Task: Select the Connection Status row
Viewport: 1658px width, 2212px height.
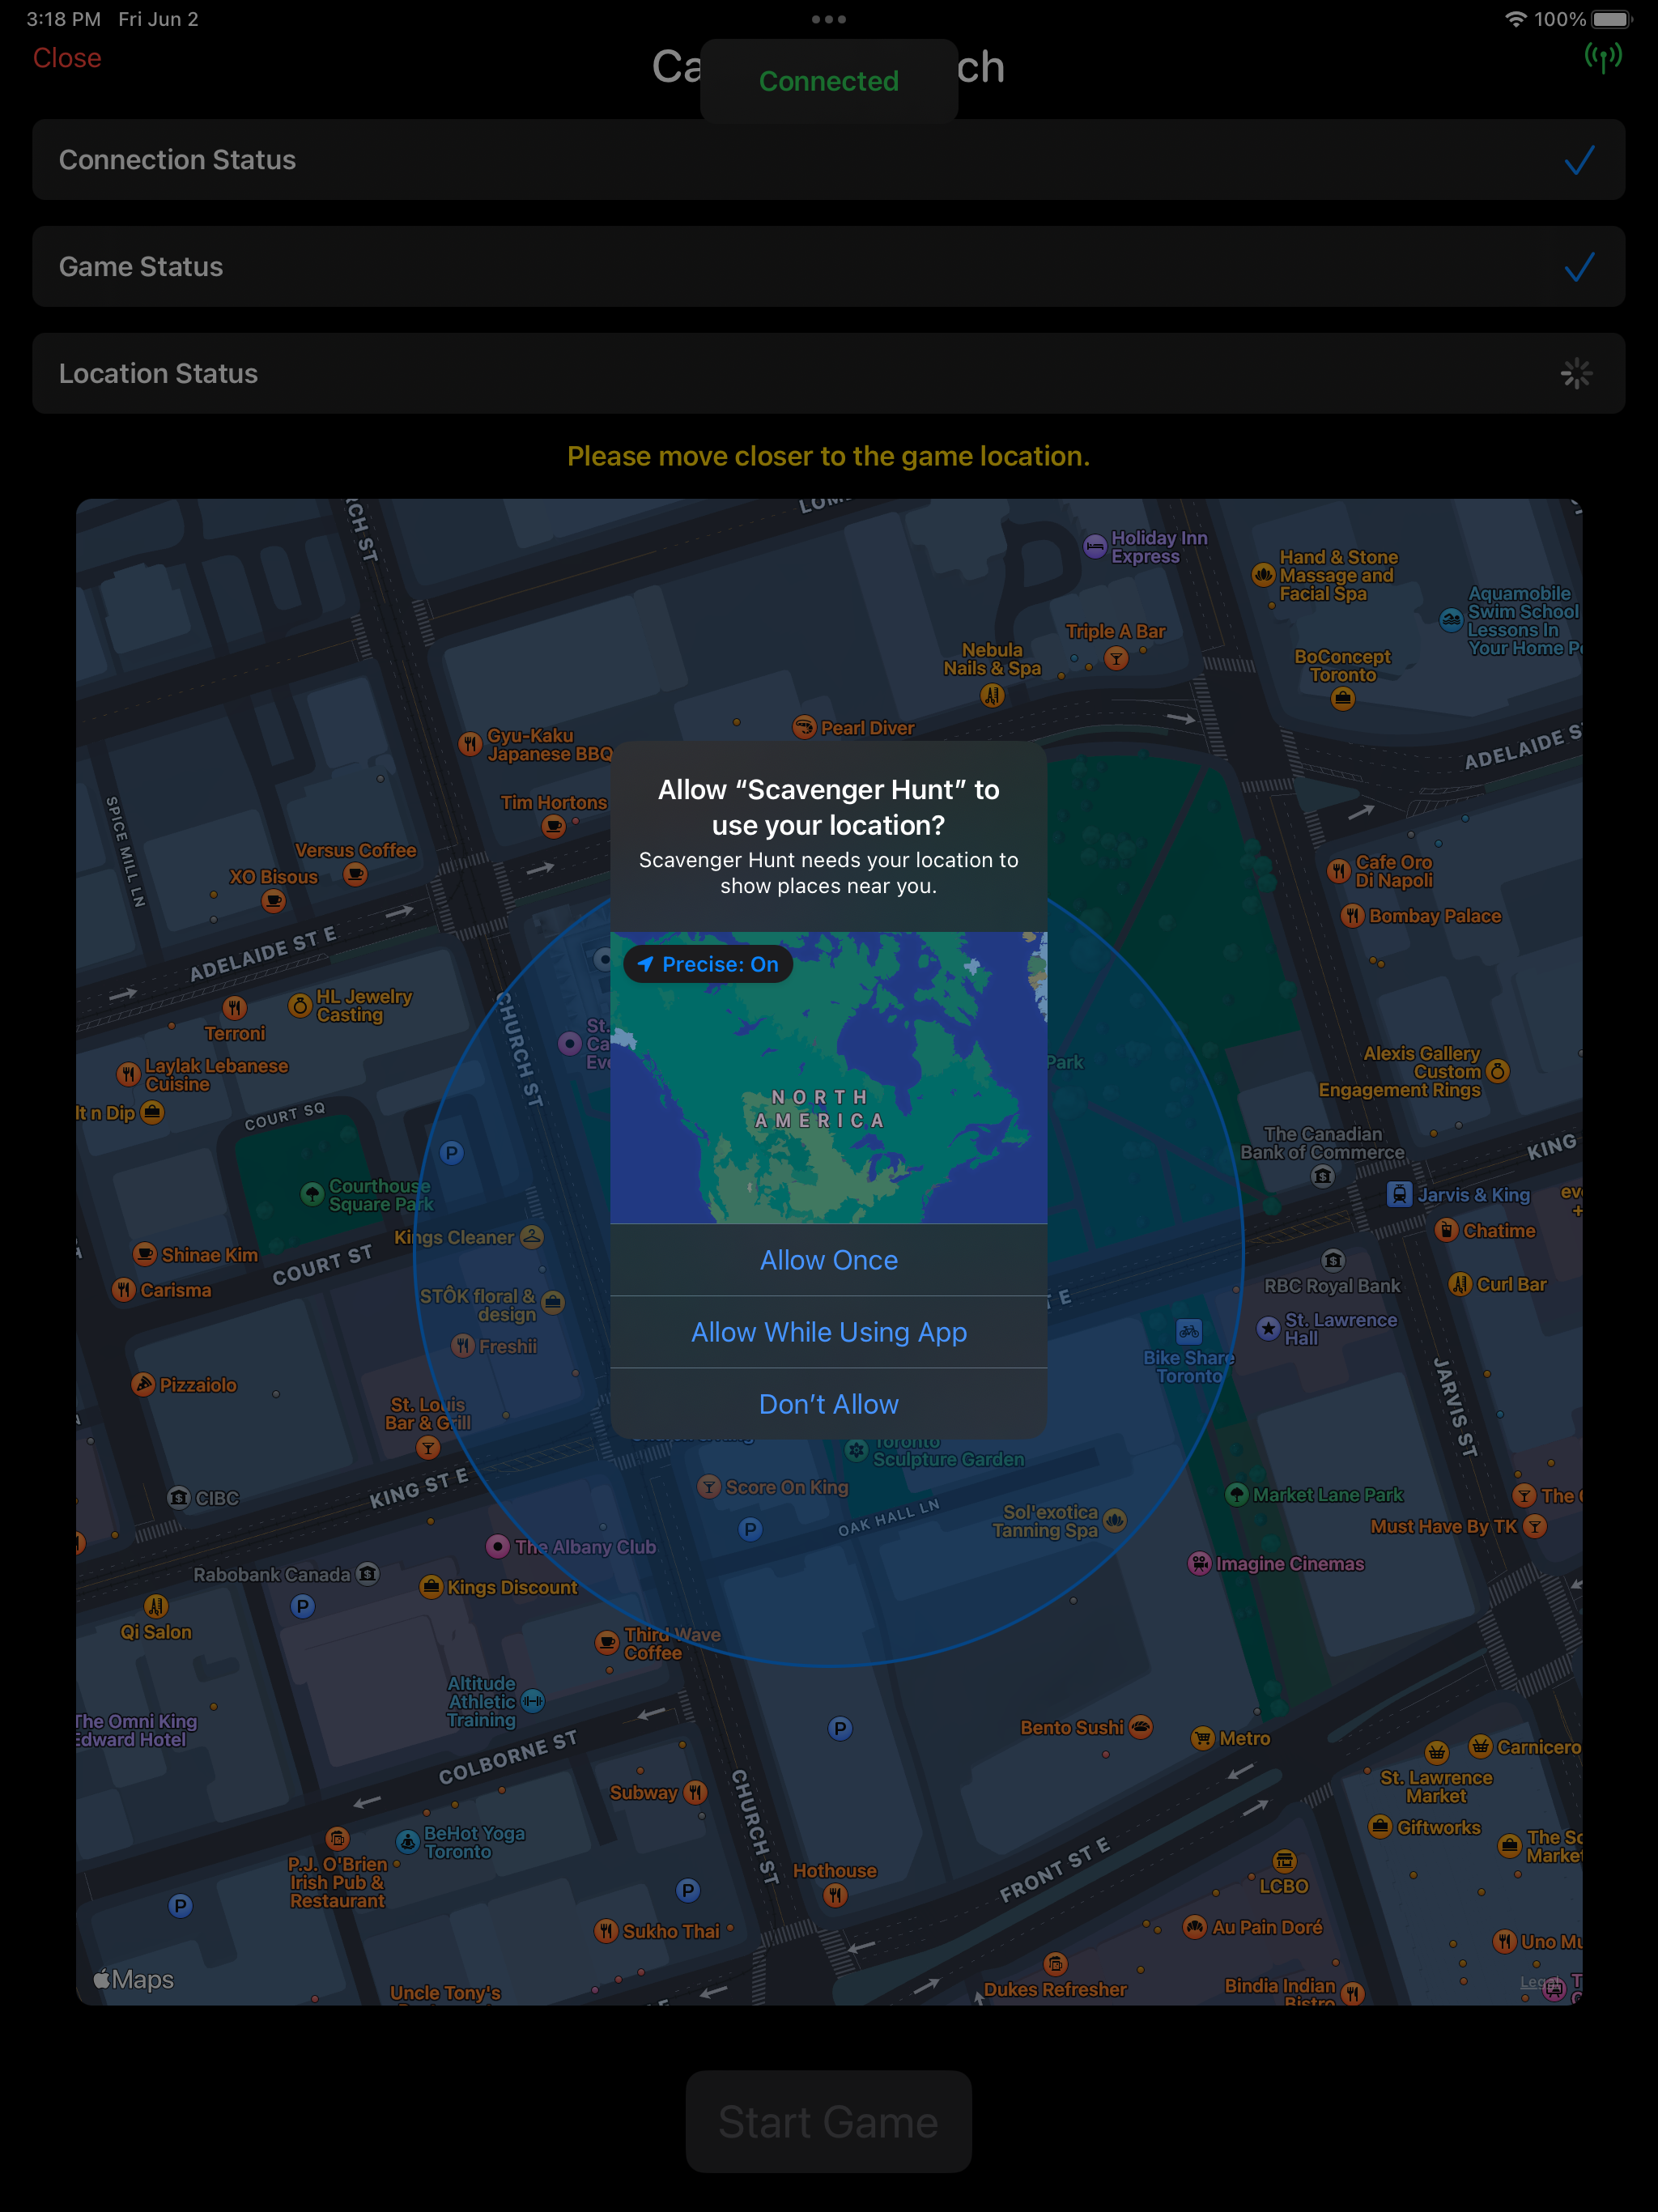Action: 828,160
